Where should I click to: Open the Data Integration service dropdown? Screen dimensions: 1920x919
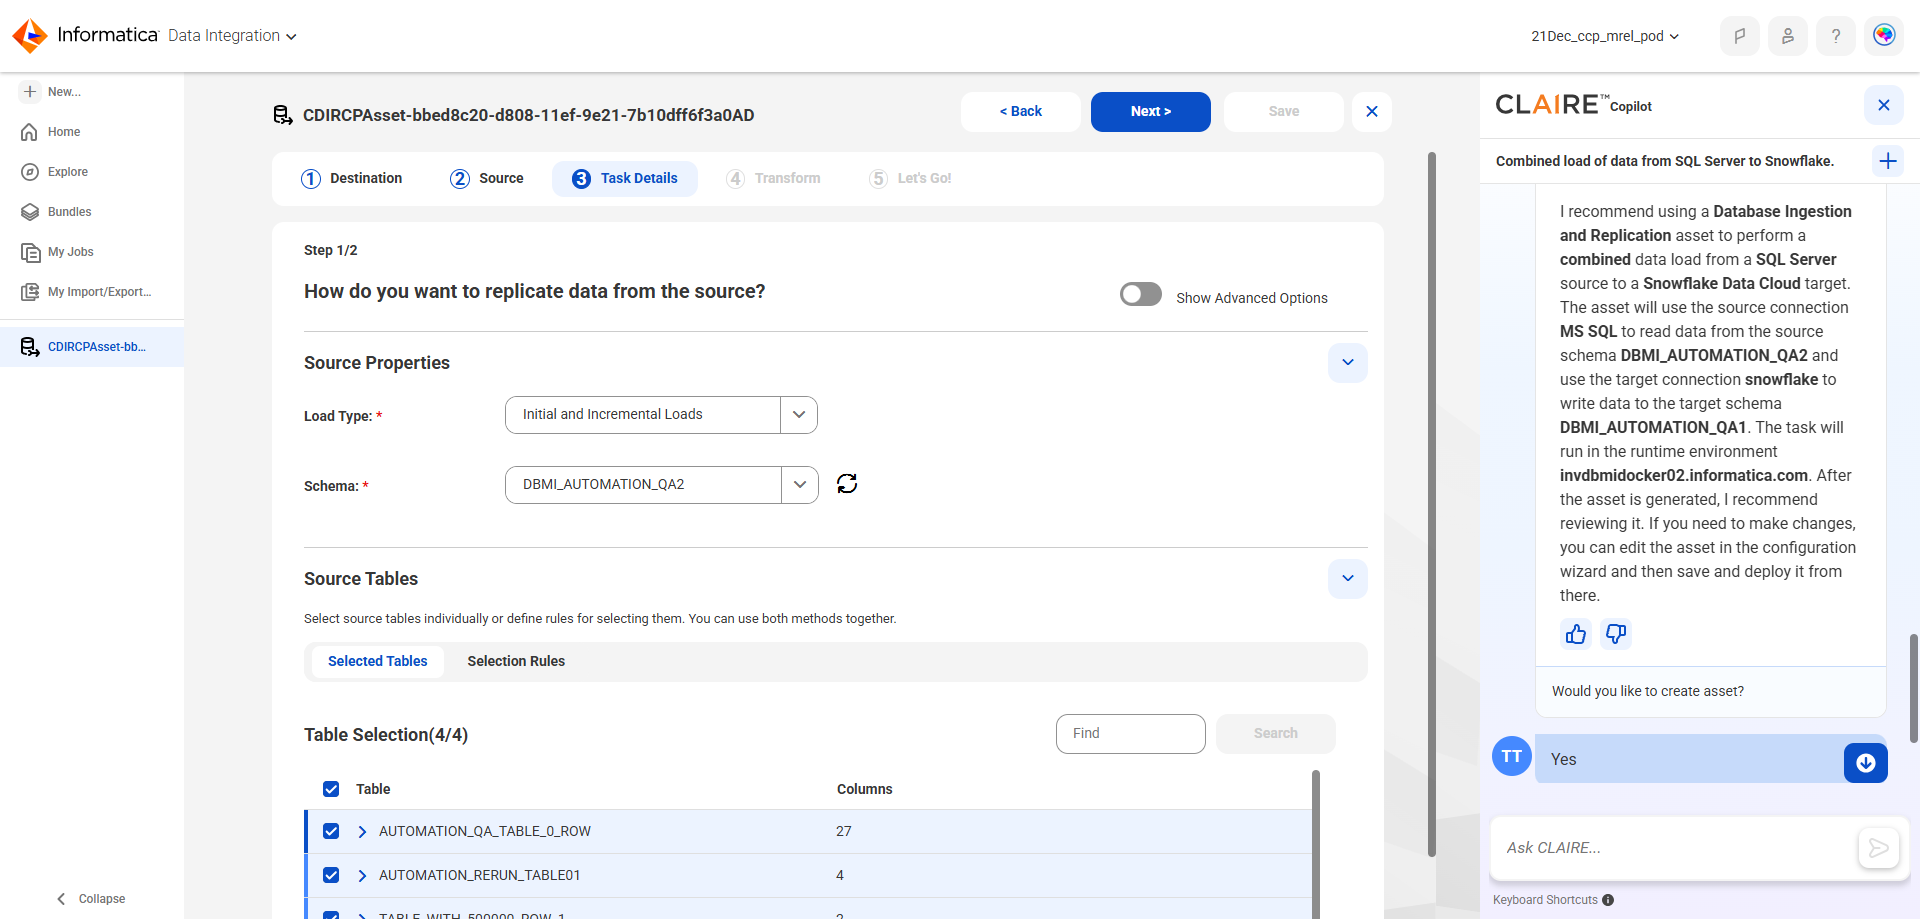[x=232, y=36]
